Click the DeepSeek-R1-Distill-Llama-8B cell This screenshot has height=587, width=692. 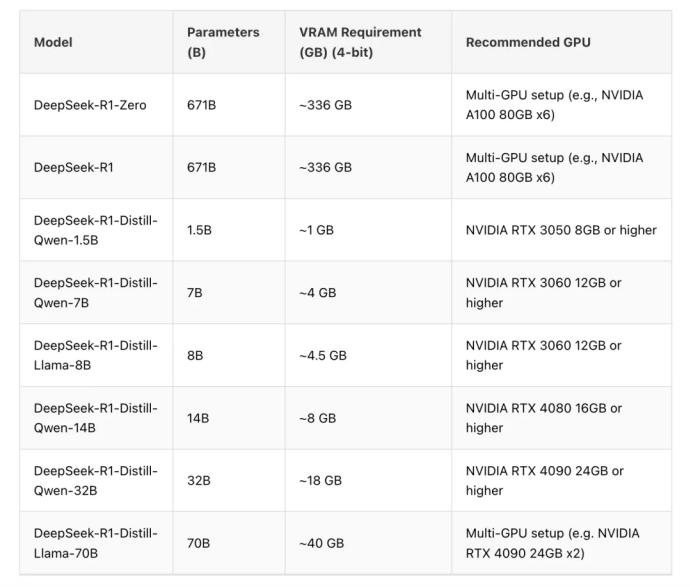tap(96, 355)
